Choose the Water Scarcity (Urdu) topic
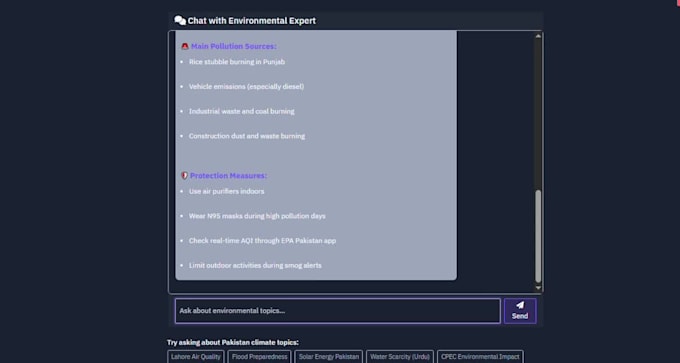Viewport: 680px width, 363px height. pos(400,357)
